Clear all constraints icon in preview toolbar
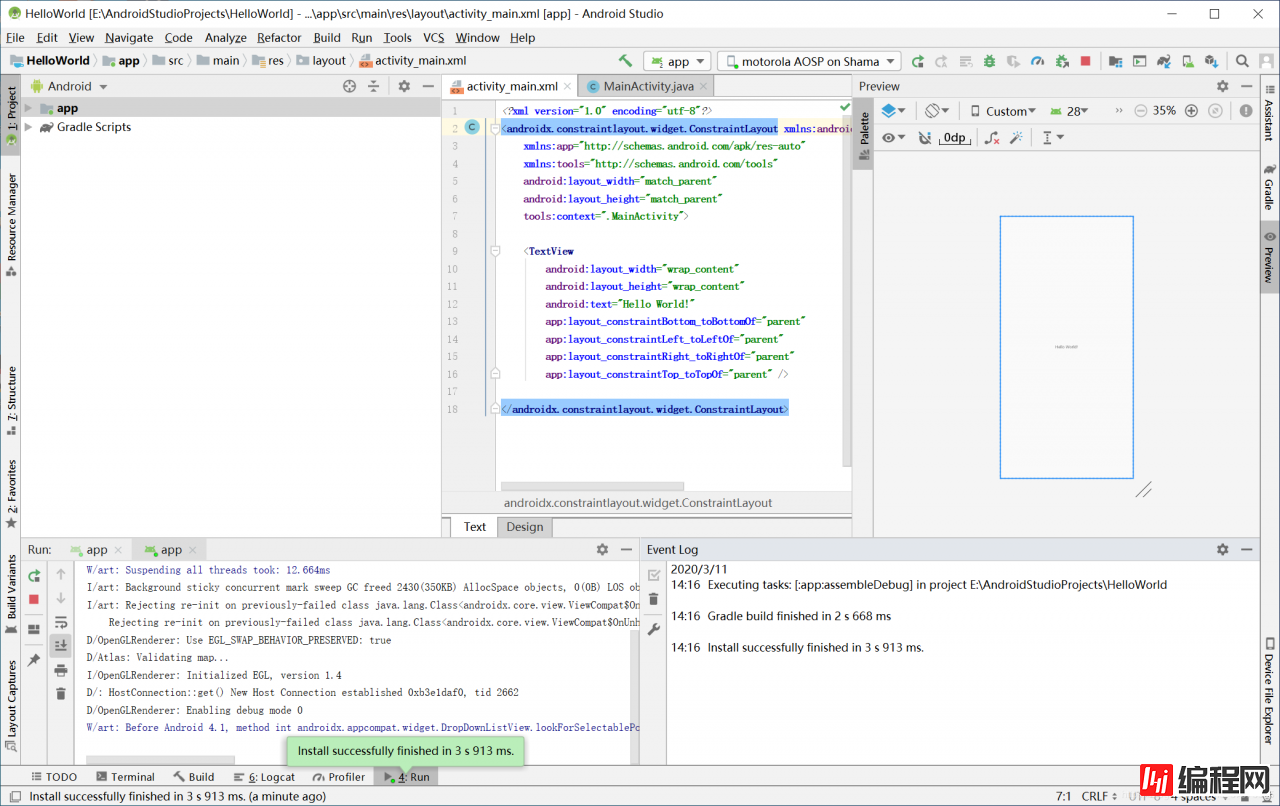The height and width of the screenshot is (806, 1280). point(991,138)
